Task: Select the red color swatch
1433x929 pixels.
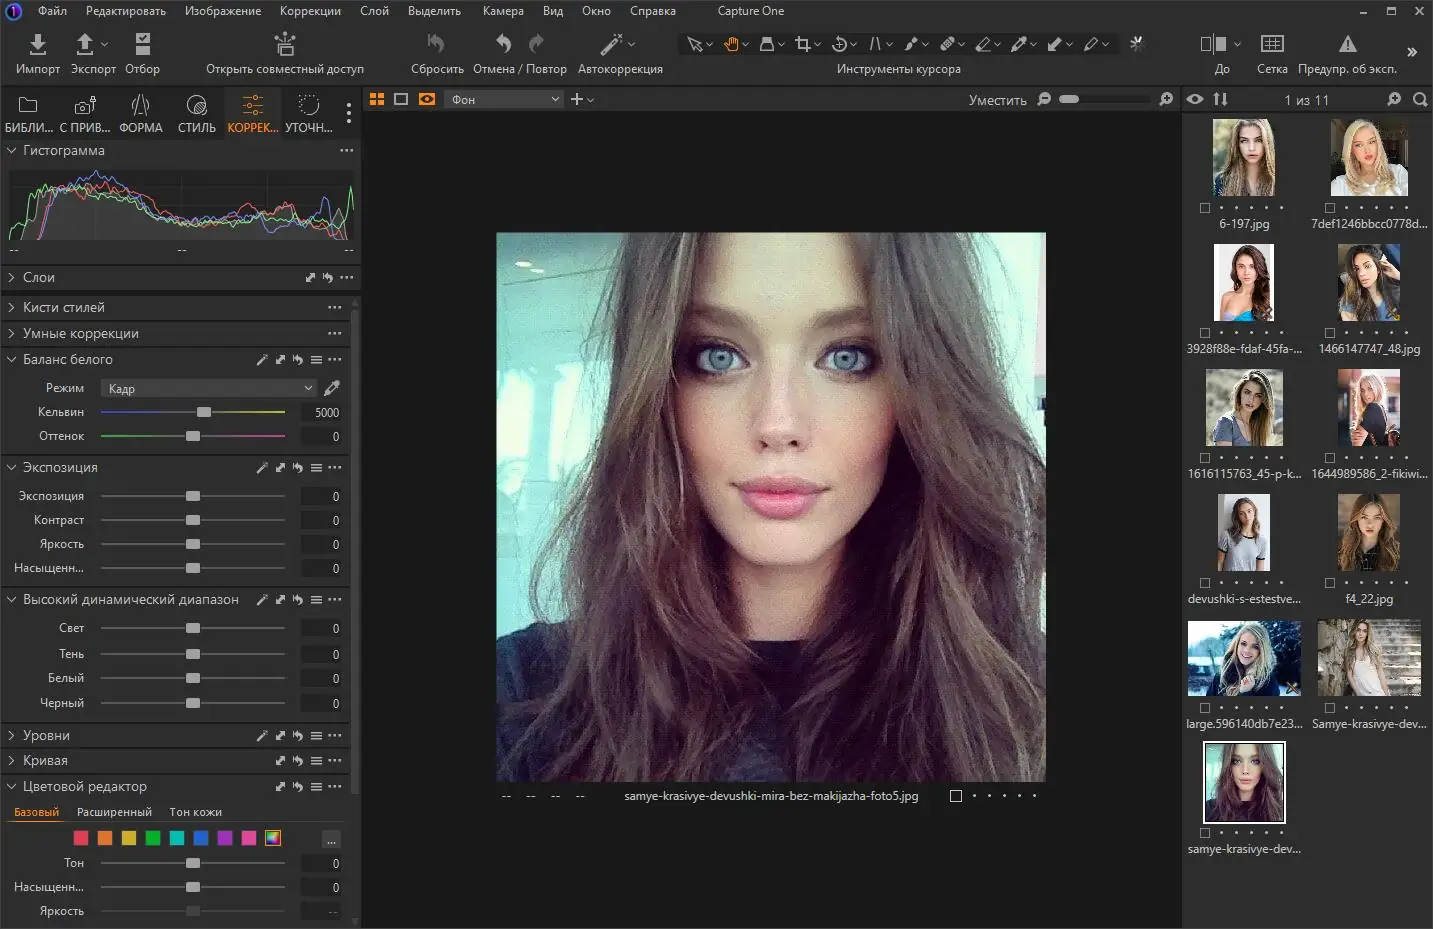Action: [x=81, y=838]
